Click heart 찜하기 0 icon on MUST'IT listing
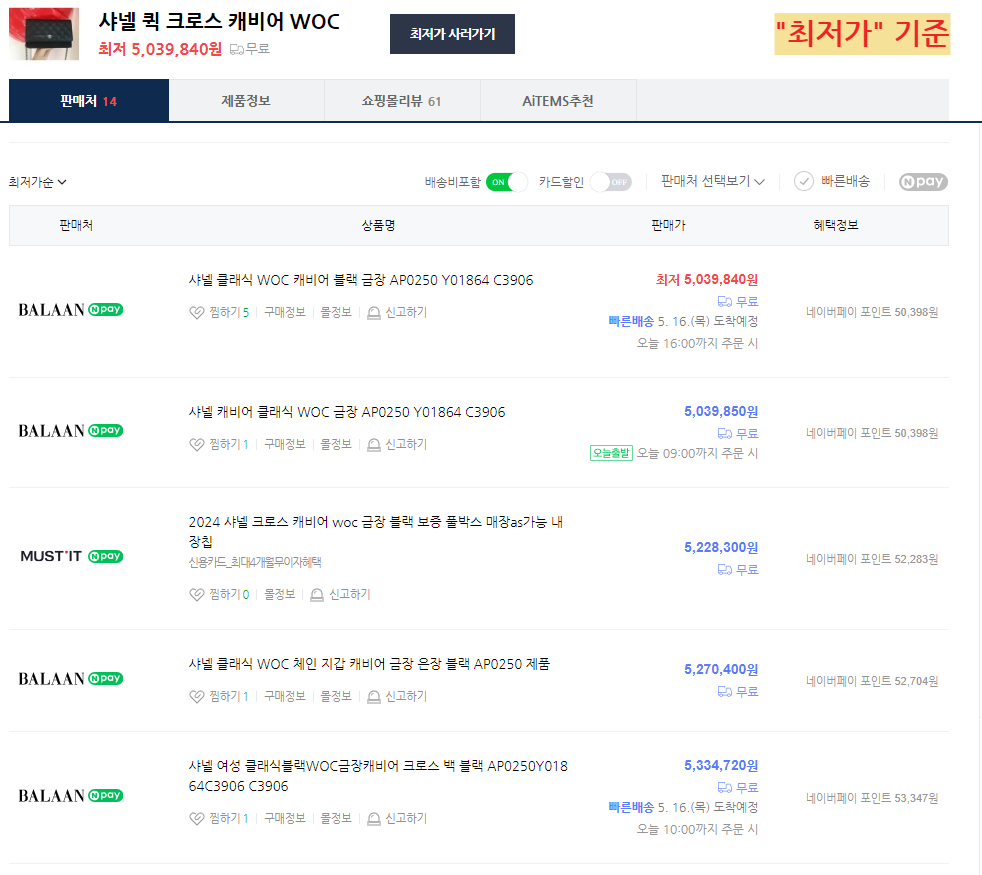Screen dimensions: 982x875 197,594
